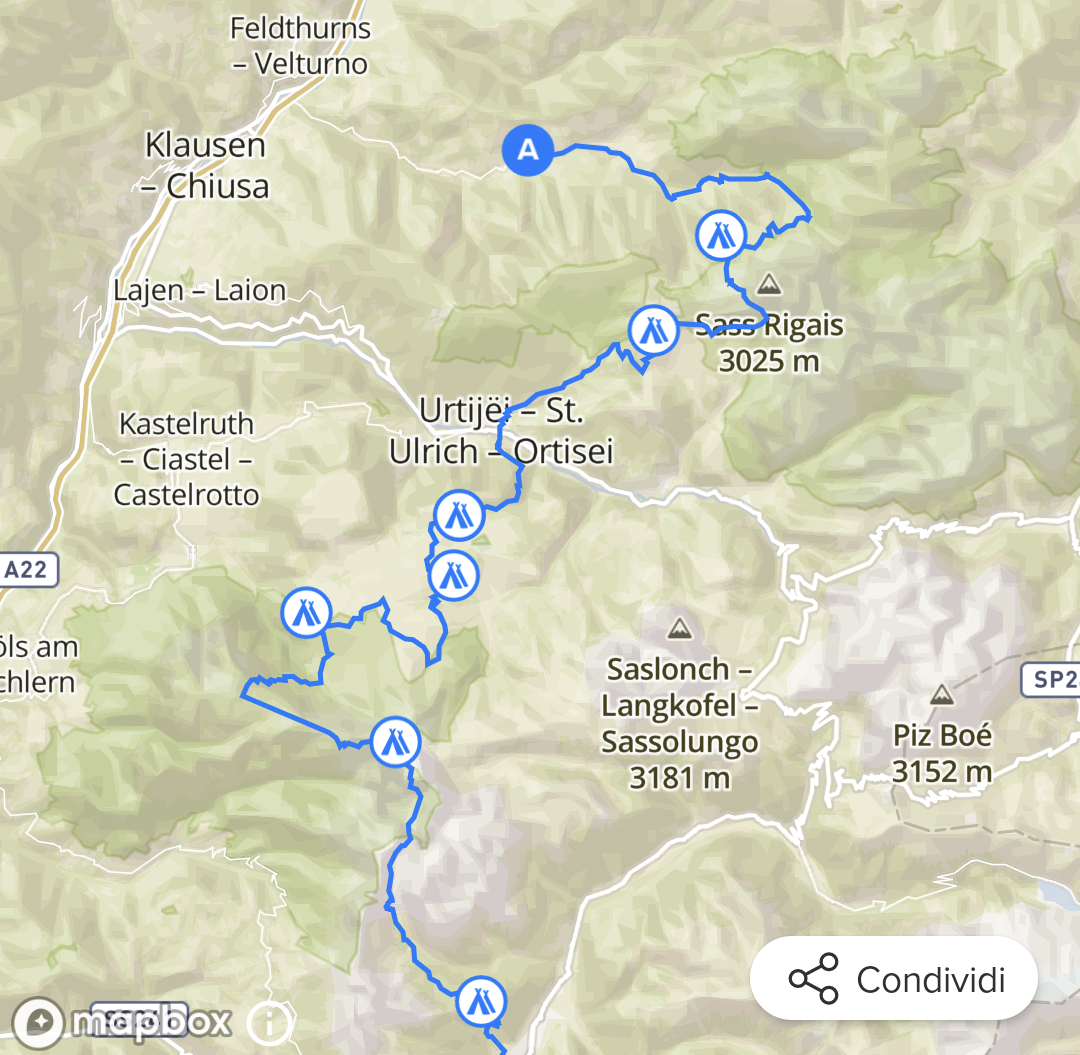This screenshot has height=1055, width=1080.
Task: Open the map attribution info icon
Action: point(269,1023)
